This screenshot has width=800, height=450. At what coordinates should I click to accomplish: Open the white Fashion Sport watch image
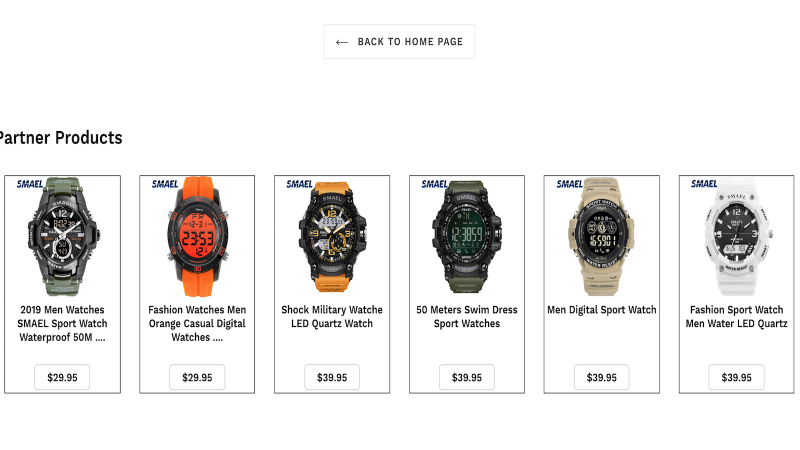736,237
